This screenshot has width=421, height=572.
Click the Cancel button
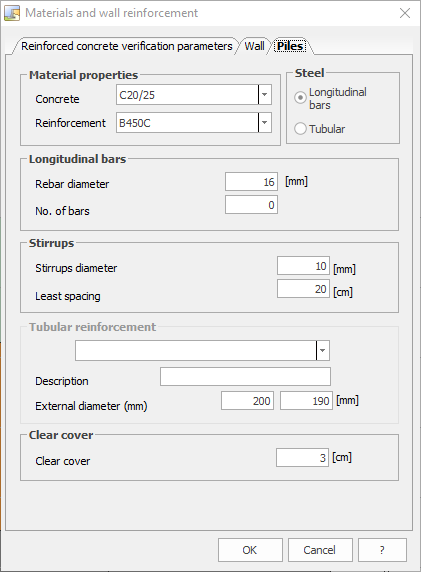pos(320,550)
